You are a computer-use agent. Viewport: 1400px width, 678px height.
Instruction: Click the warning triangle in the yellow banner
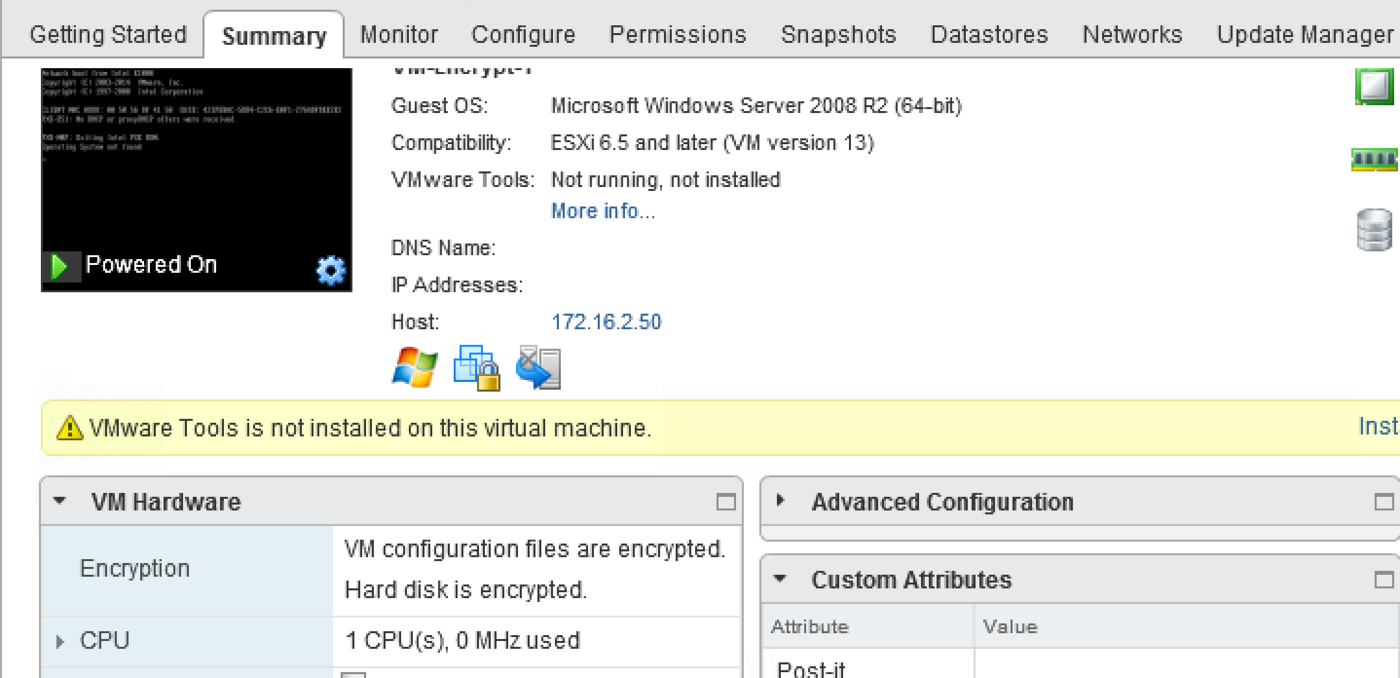[x=68, y=426]
